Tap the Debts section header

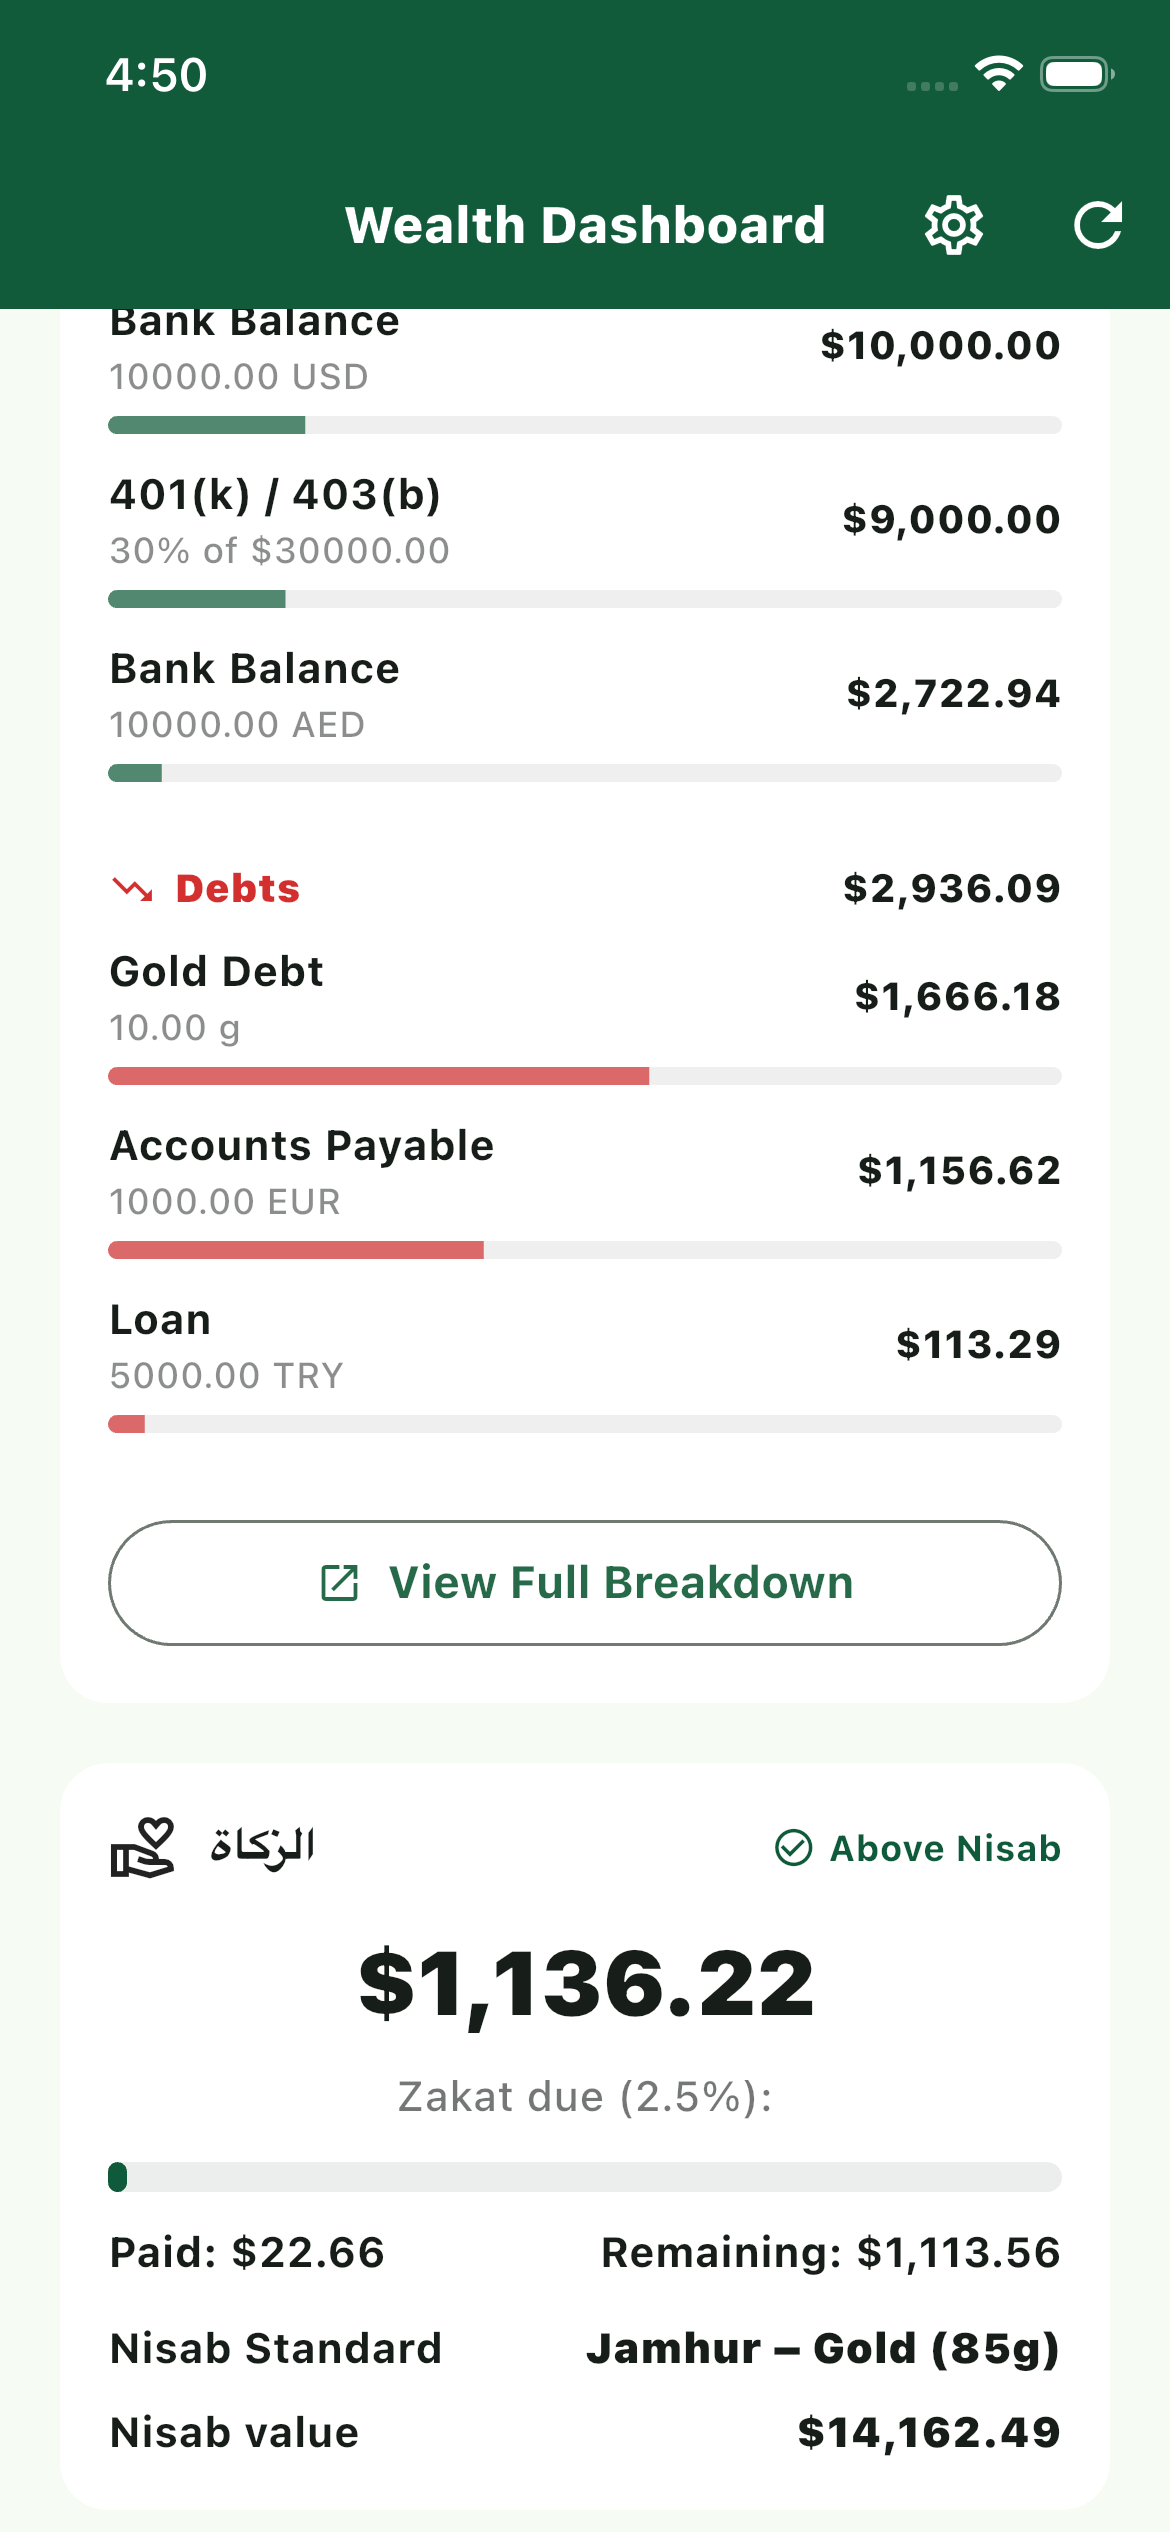pyautogui.click(x=238, y=888)
